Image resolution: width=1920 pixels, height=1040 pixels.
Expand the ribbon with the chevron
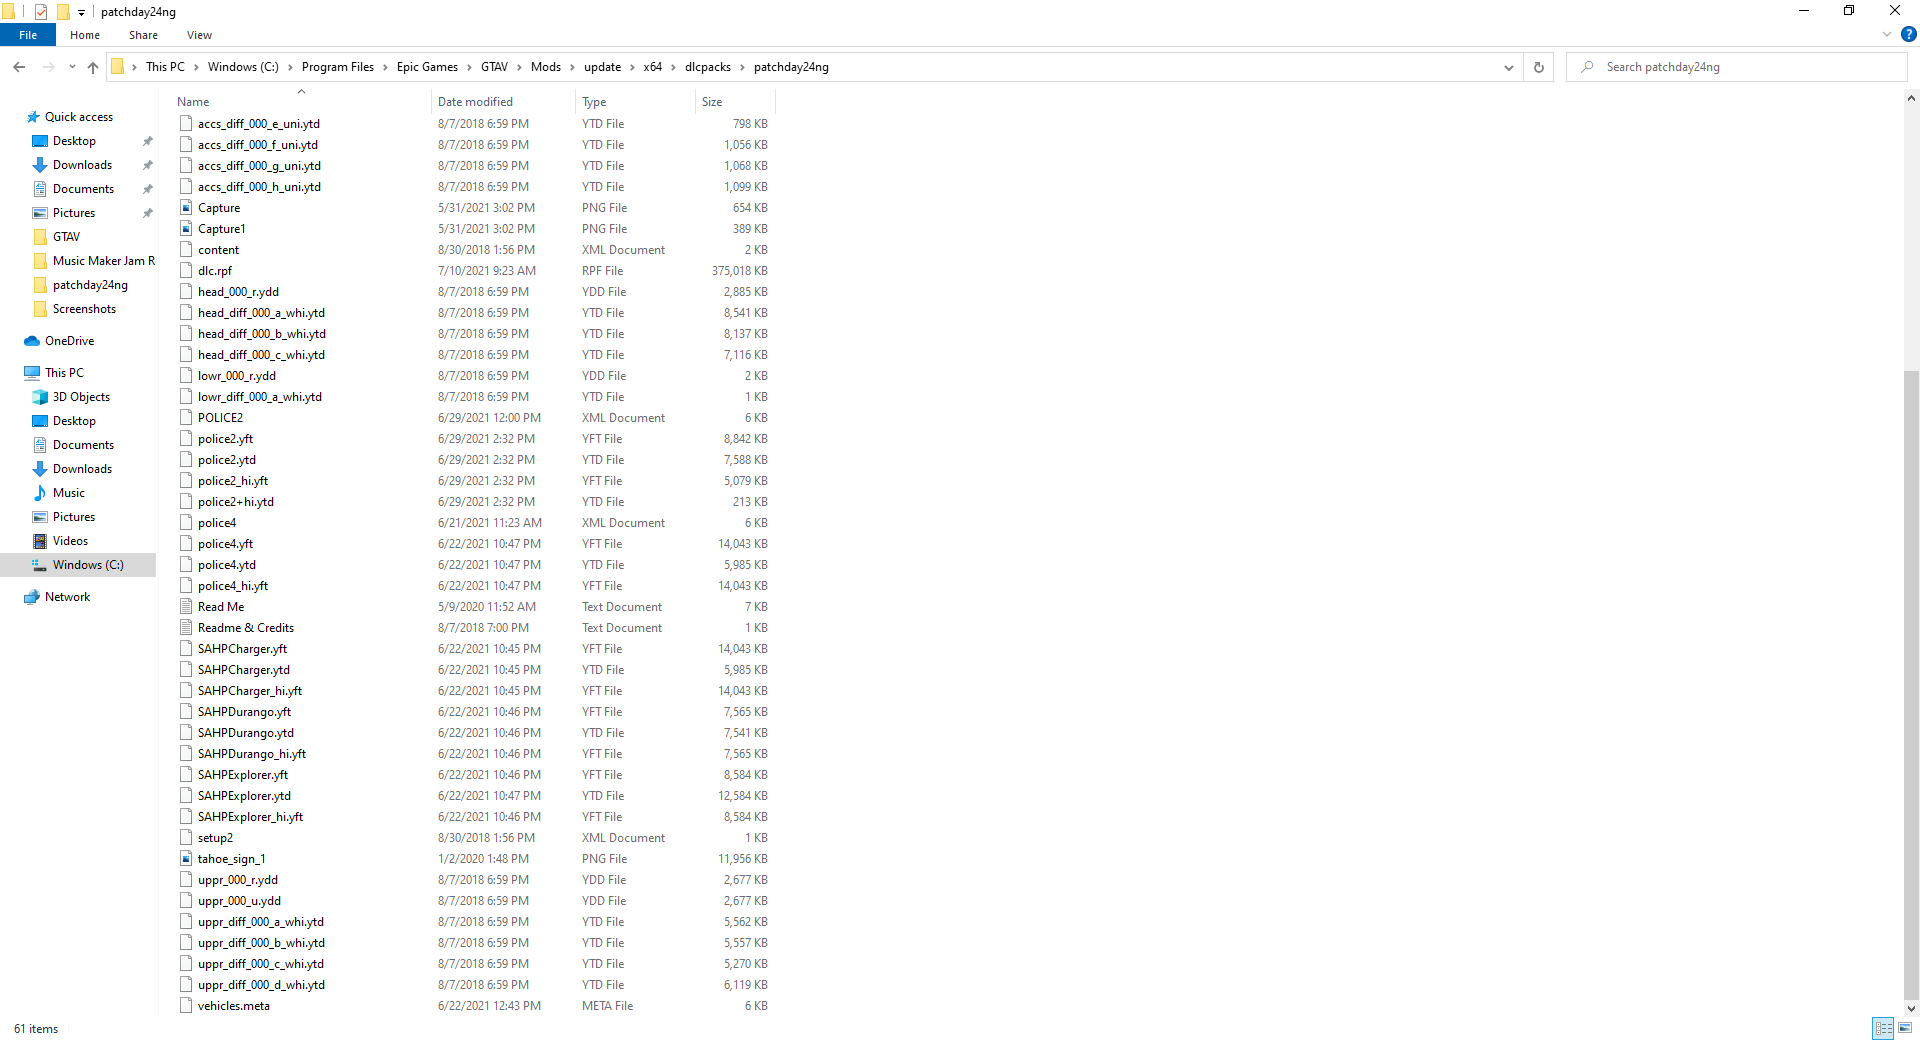click(1886, 34)
